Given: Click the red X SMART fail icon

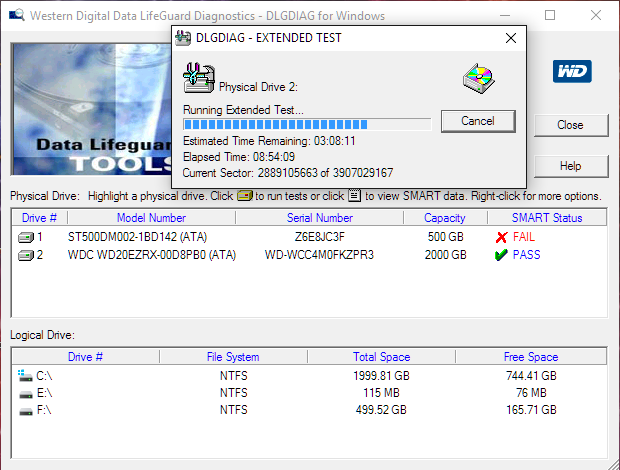Looking at the screenshot, I should 501,237.
